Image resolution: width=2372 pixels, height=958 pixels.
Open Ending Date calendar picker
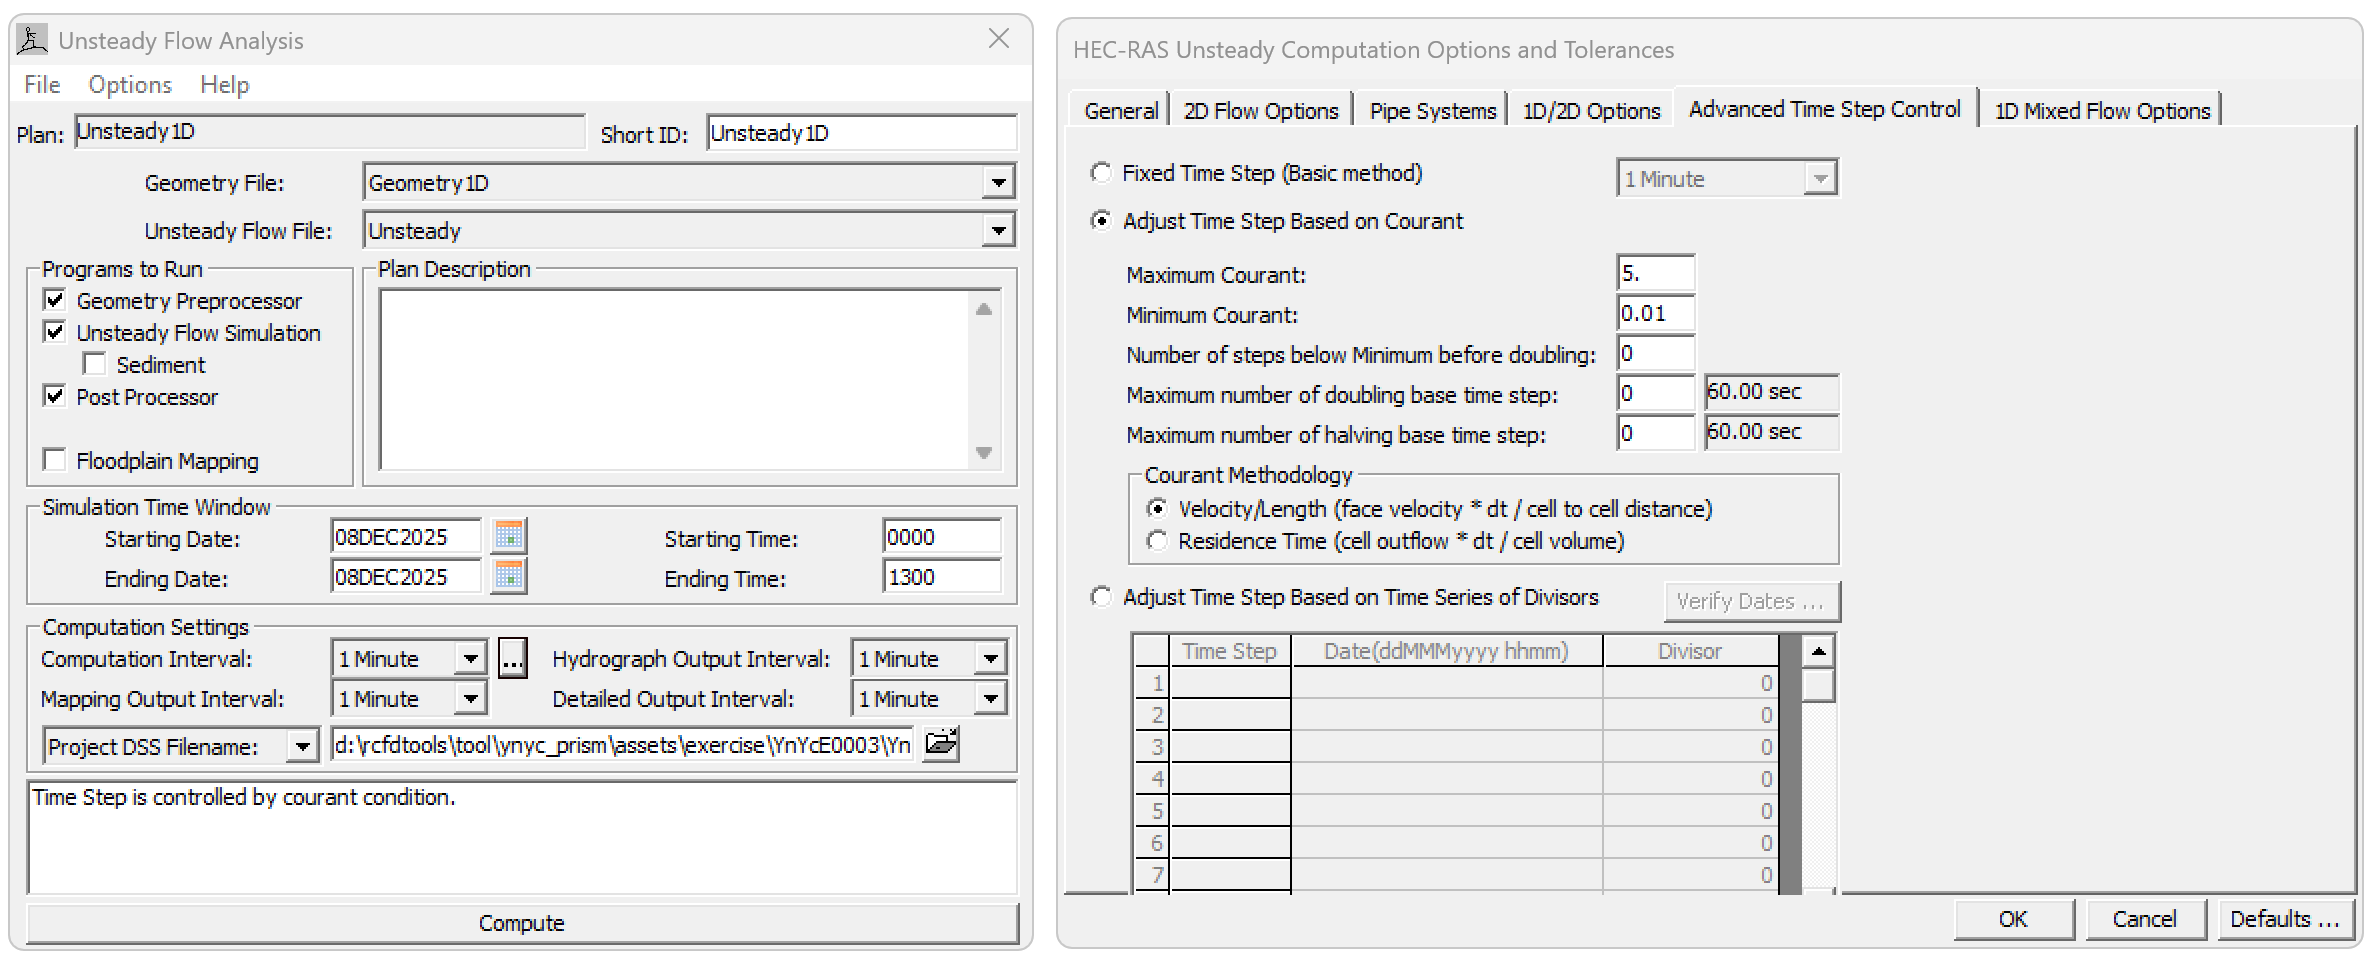(509, 577)
